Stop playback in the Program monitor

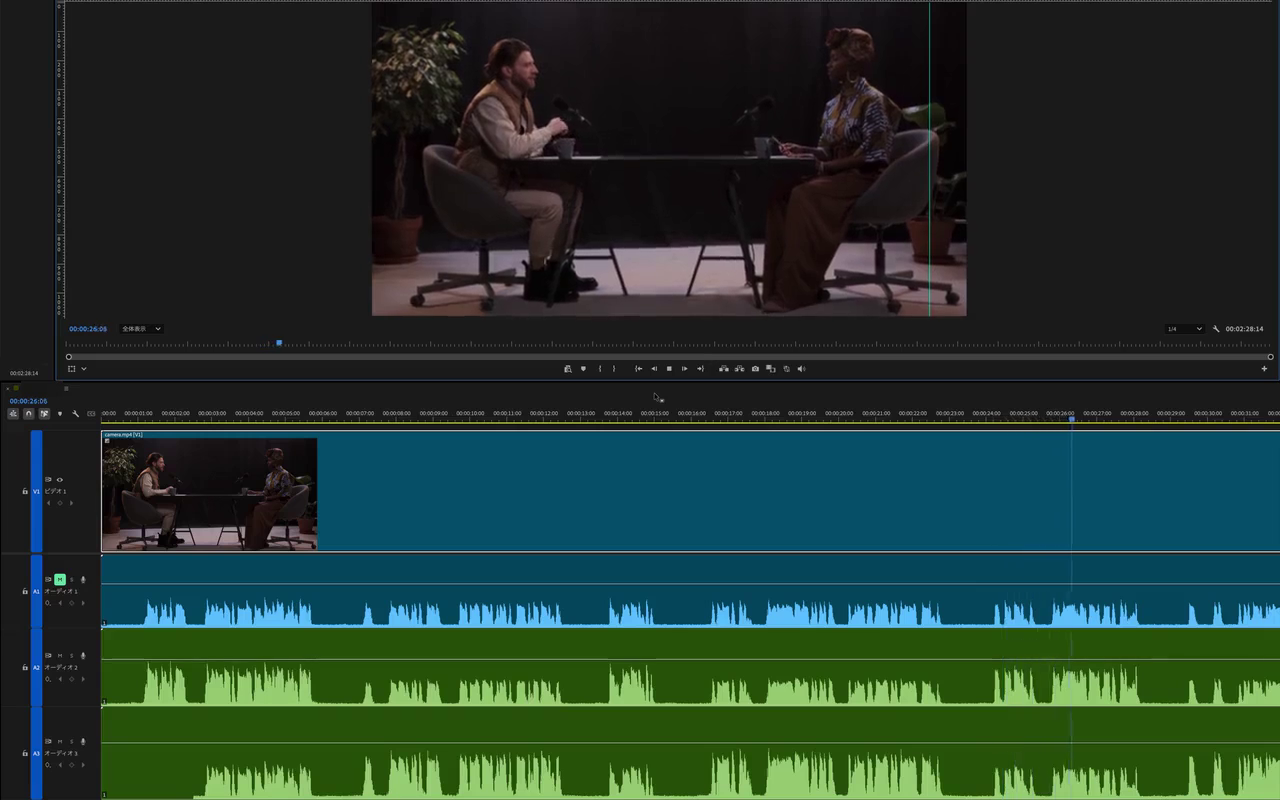(669, 369)
